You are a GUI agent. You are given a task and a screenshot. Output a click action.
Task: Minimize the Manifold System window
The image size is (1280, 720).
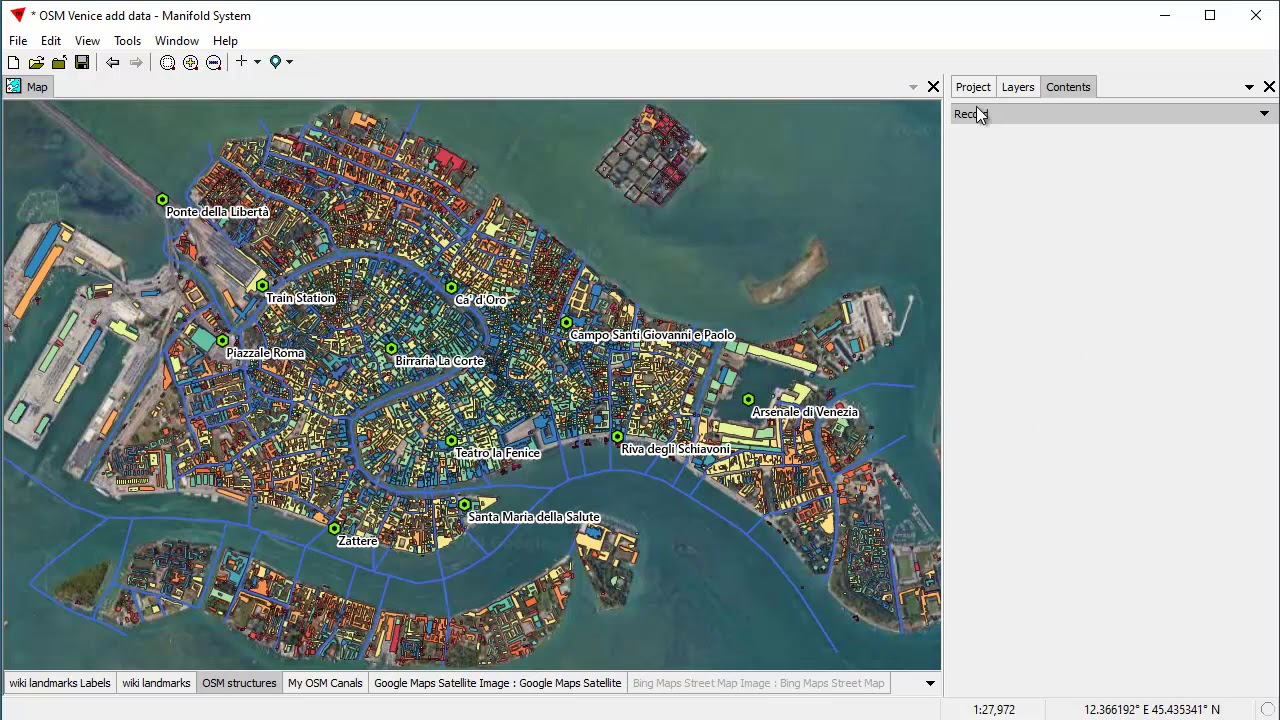[x=1164, y=15]
